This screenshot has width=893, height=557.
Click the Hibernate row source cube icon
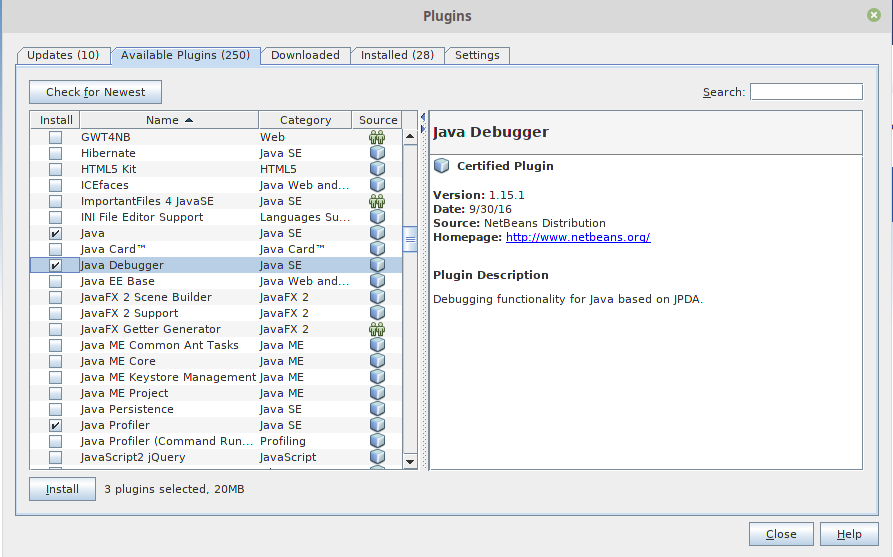tap(377, 153)
